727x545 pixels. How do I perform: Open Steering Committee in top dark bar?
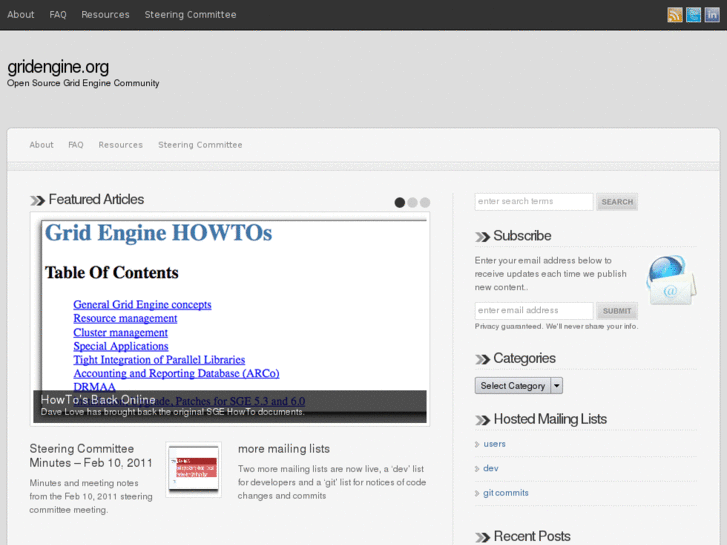[x=190, y=14]
